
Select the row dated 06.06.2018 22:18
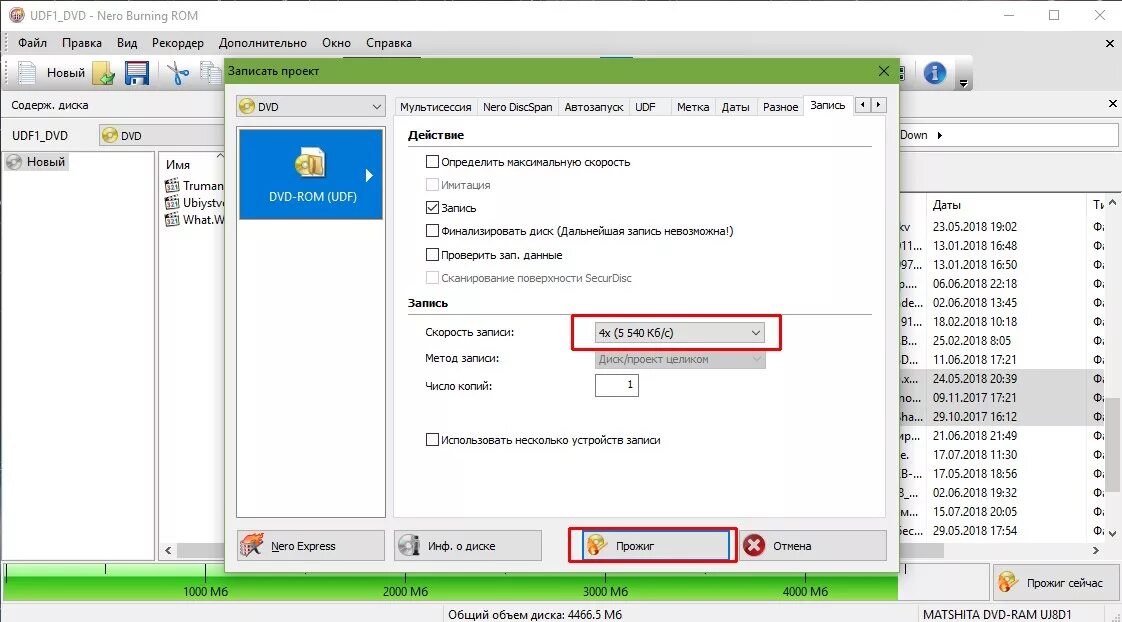pyautogui.click(x=974, y=283)
